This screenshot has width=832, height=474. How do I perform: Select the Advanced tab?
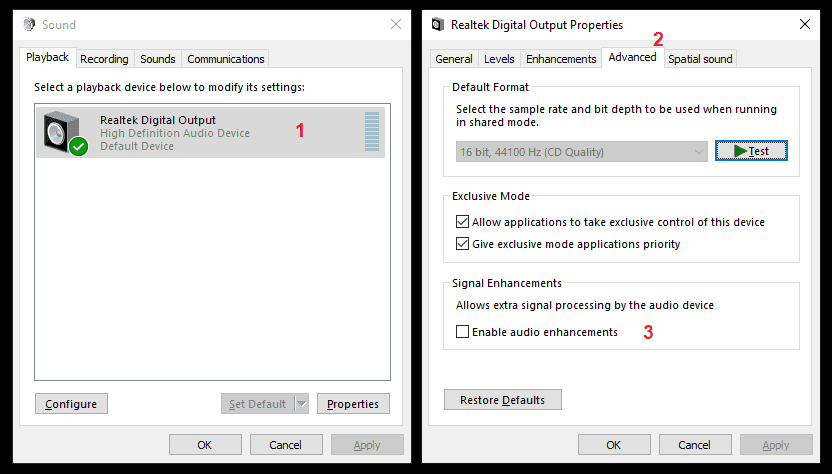632,57
